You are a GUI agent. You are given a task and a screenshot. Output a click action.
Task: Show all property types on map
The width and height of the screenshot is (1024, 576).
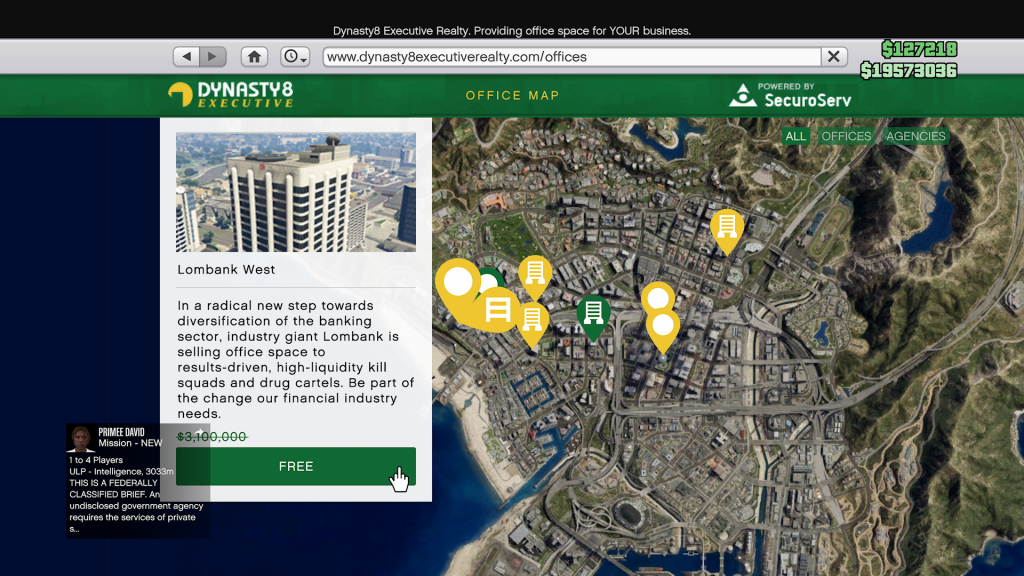[x=795, y=136]
